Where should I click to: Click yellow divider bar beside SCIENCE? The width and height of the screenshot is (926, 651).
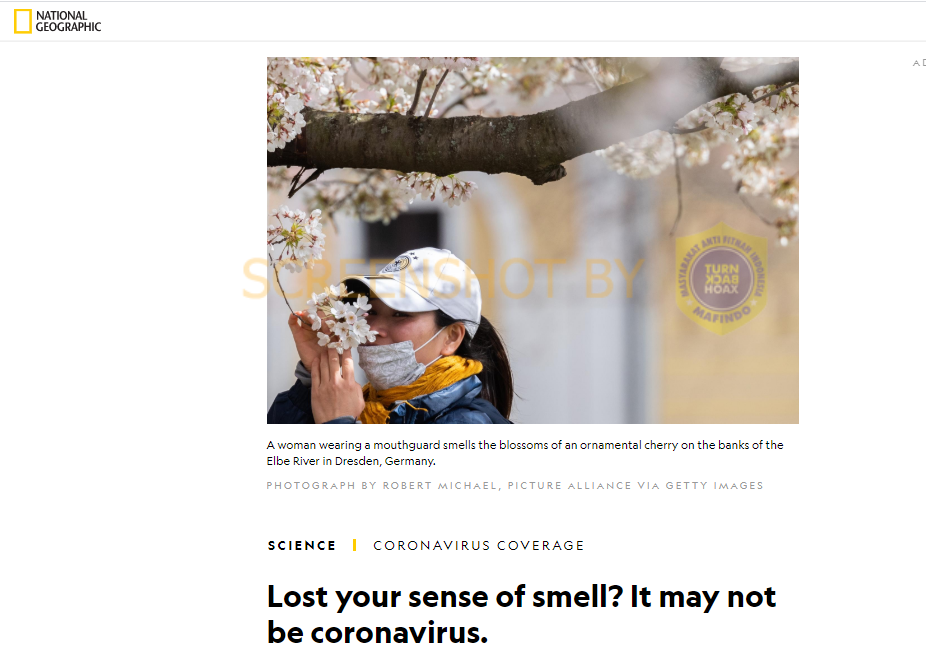coord(354,545)
